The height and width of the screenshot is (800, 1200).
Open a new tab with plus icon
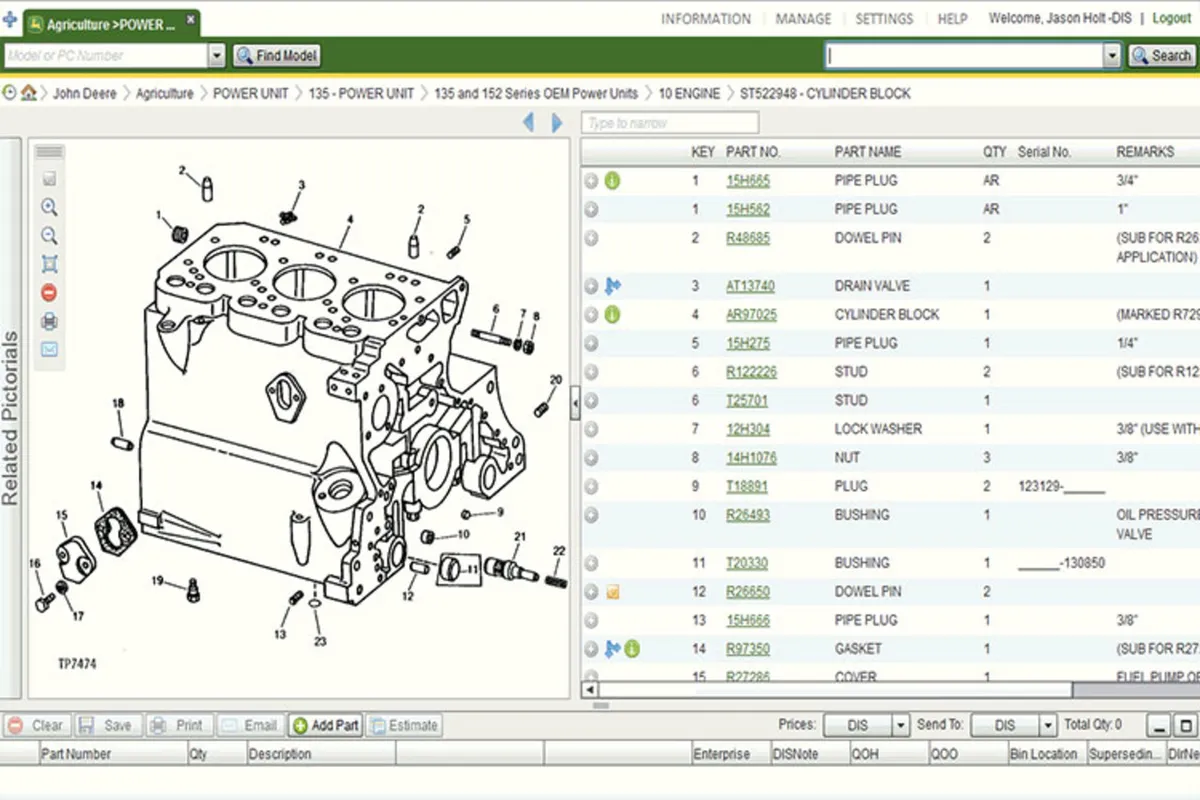[10, 19]
